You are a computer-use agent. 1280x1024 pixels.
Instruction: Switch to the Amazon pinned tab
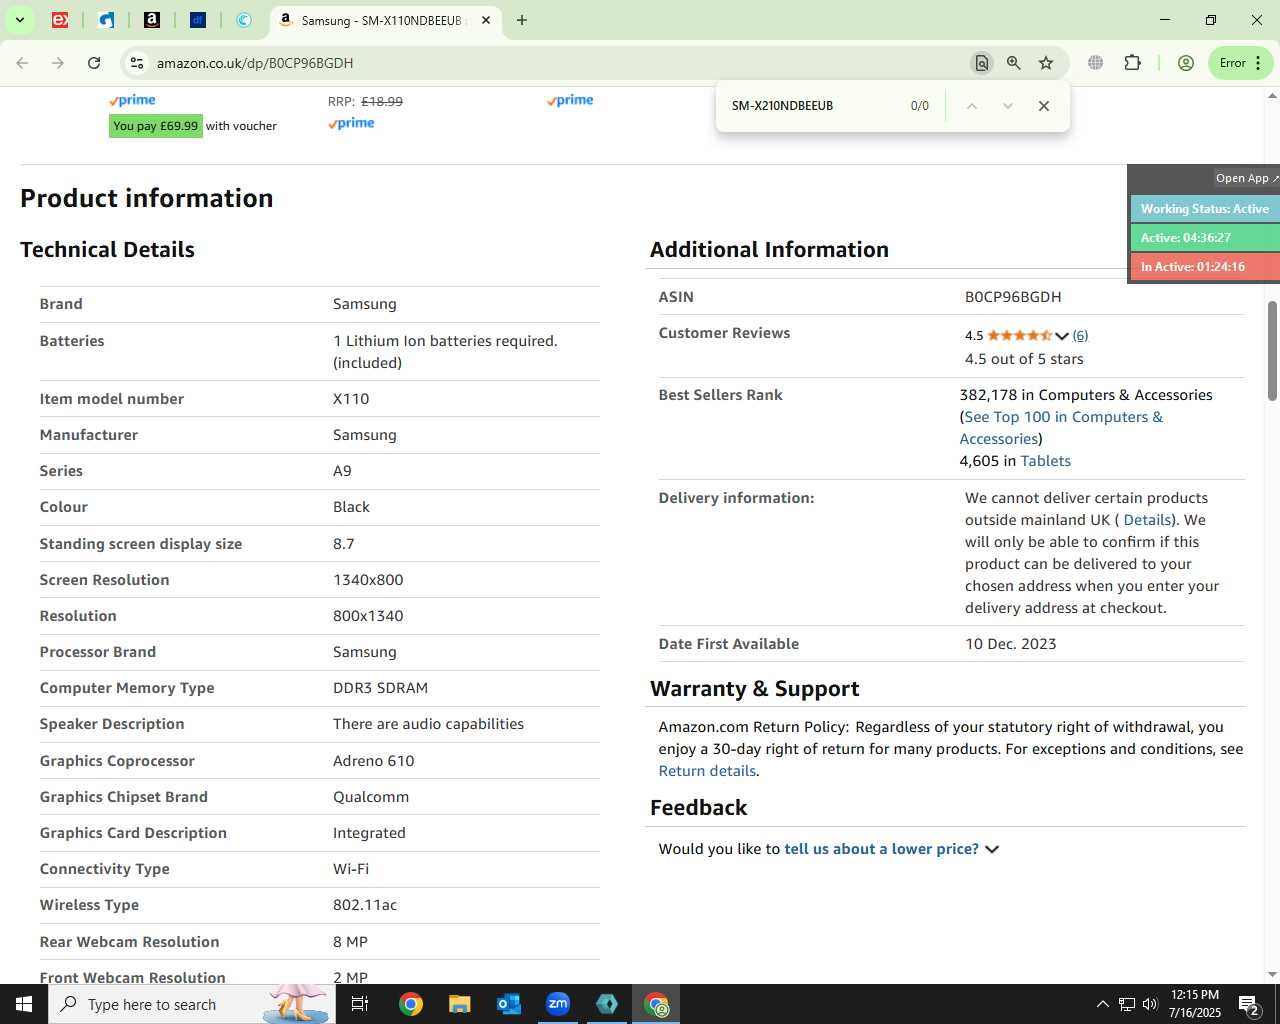coord(152,20)
